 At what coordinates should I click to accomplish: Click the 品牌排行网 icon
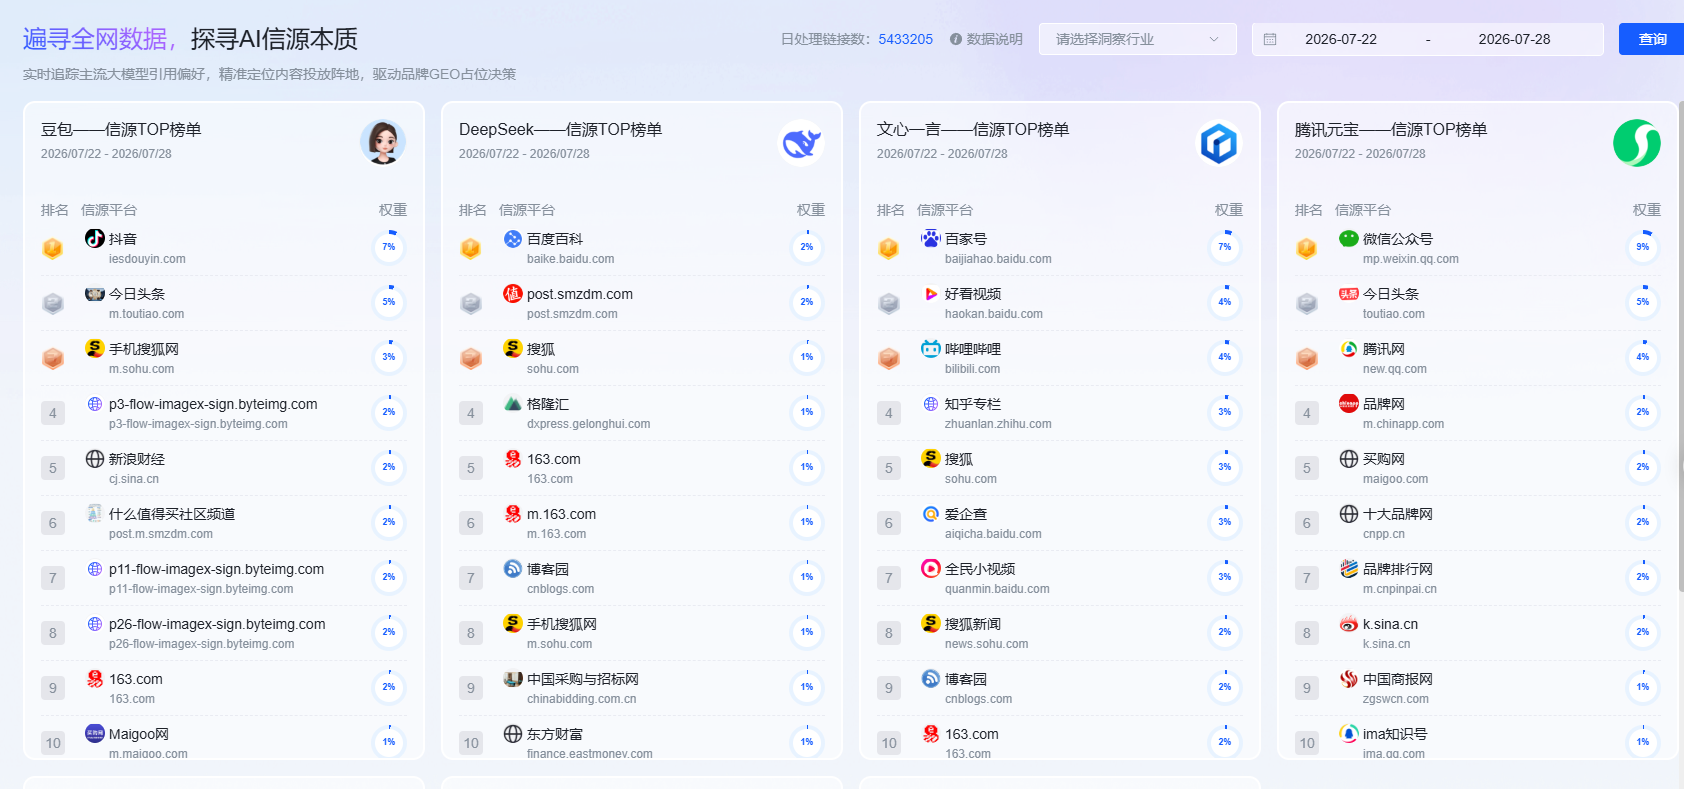coord(1349,568)
